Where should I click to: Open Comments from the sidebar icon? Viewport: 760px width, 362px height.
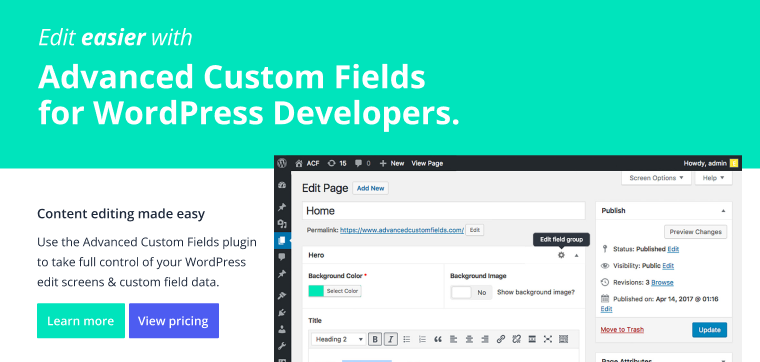[282, 256]
